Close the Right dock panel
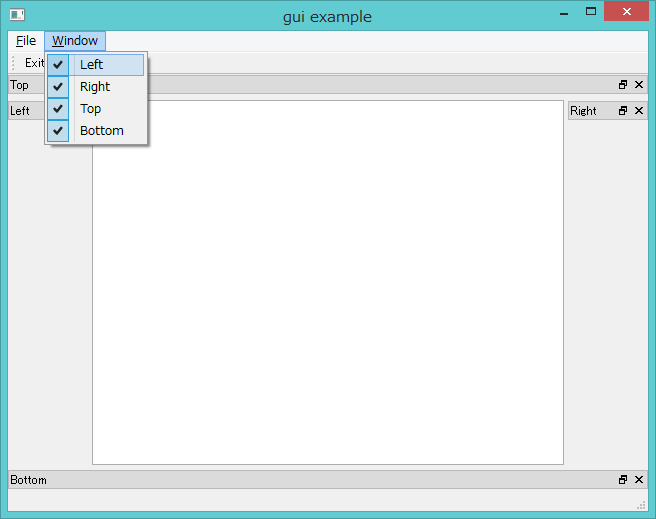The width and height of the screenshot is (656, 519). [639, 111]
